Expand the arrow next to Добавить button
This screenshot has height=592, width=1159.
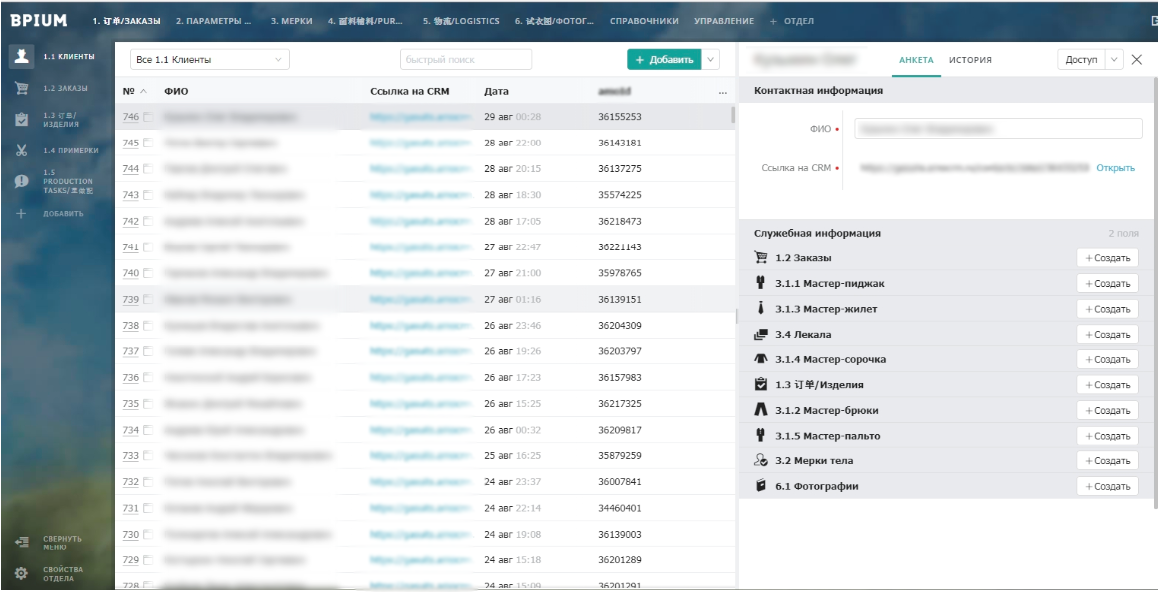pos(710,60)
